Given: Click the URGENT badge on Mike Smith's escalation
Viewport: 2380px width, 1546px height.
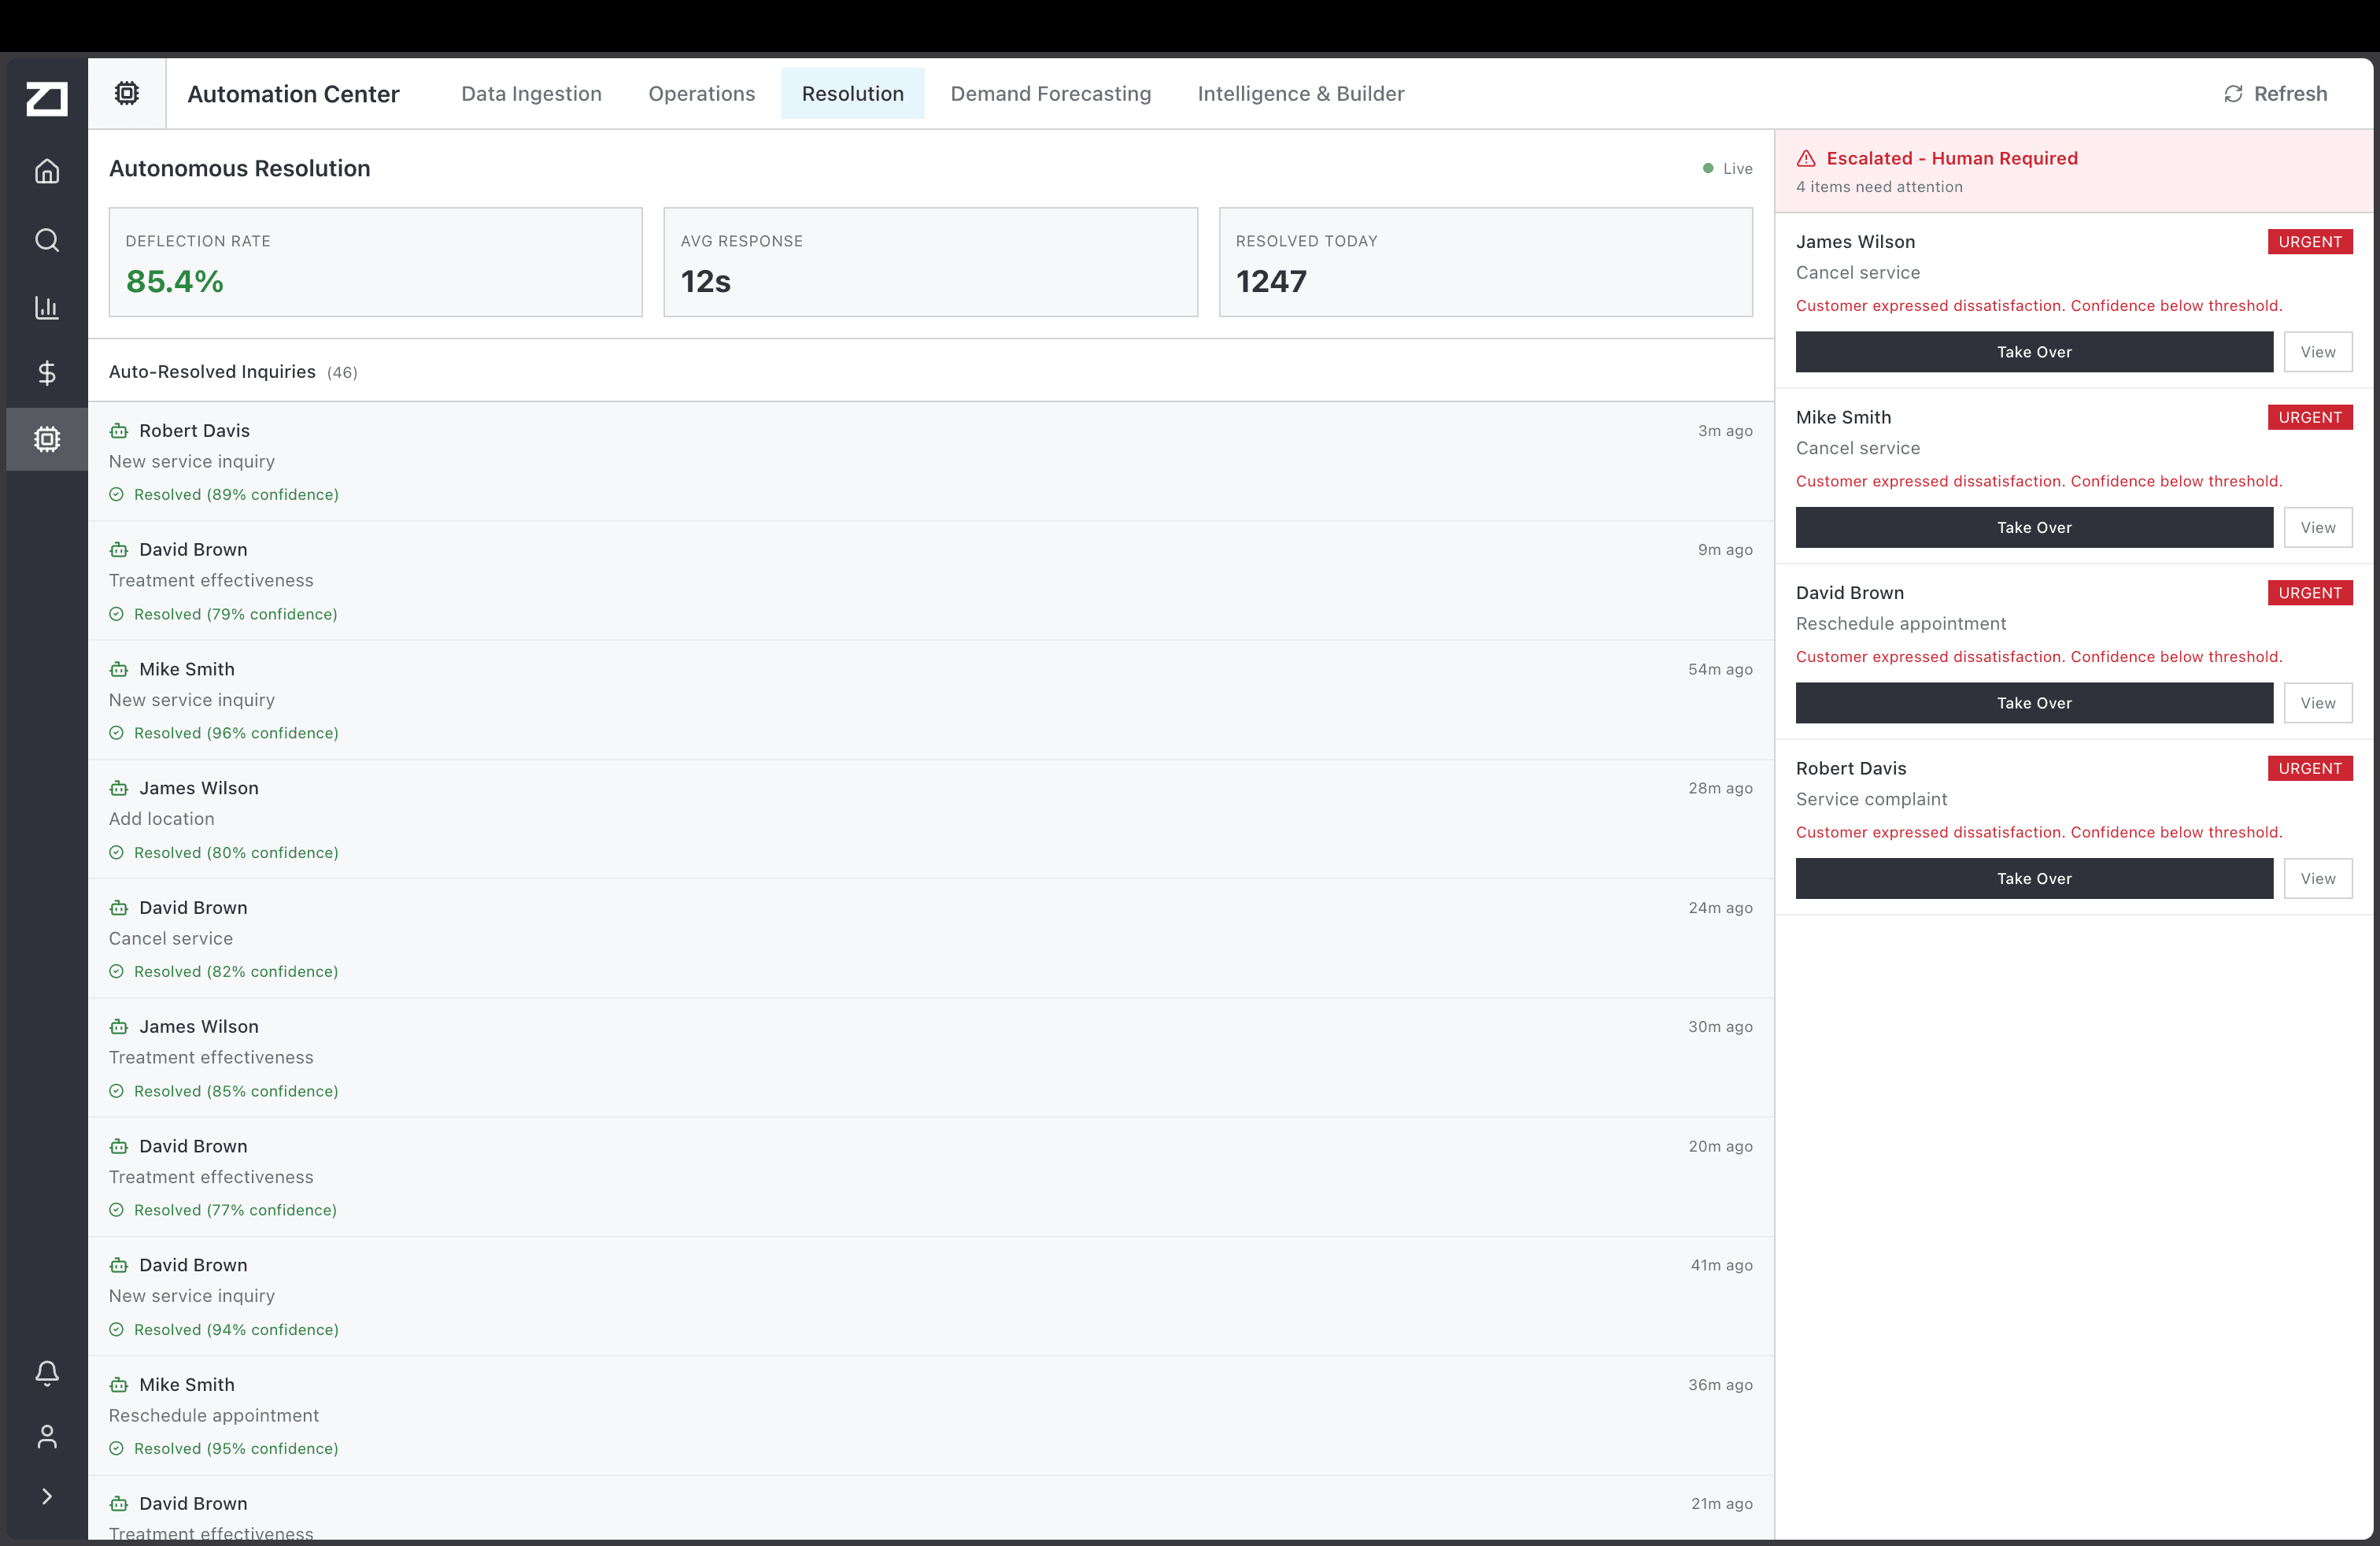Looking at the screenshot, I should 2310,417.
